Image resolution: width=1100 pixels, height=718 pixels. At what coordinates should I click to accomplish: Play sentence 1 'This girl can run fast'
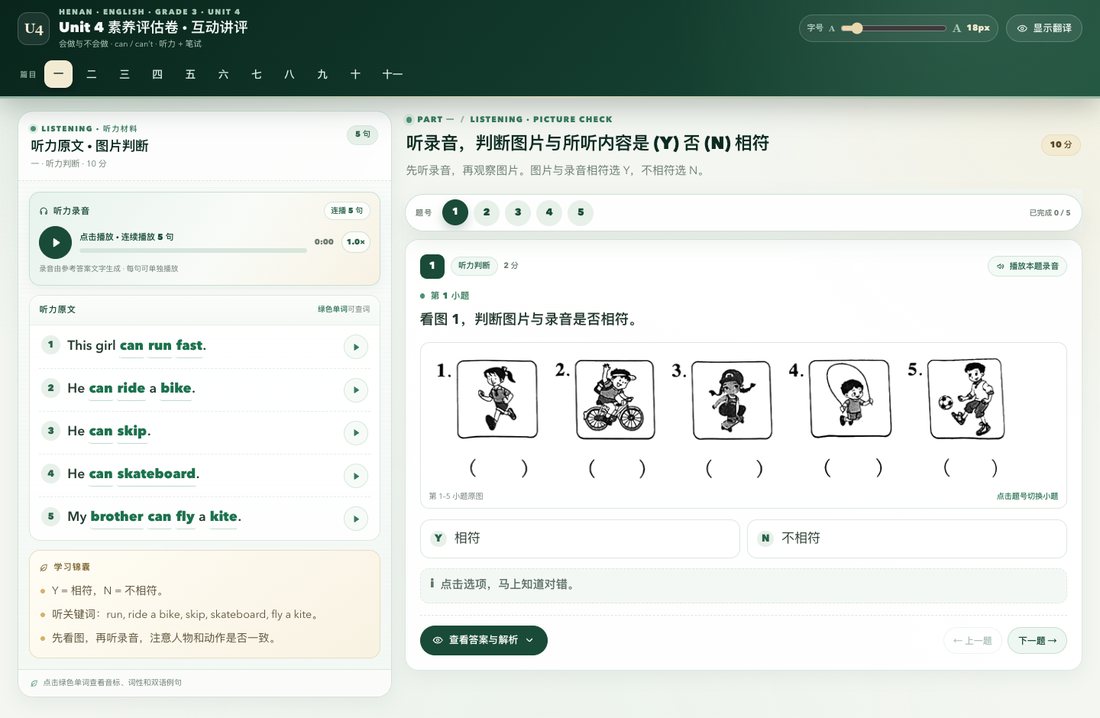pos(356,347)
